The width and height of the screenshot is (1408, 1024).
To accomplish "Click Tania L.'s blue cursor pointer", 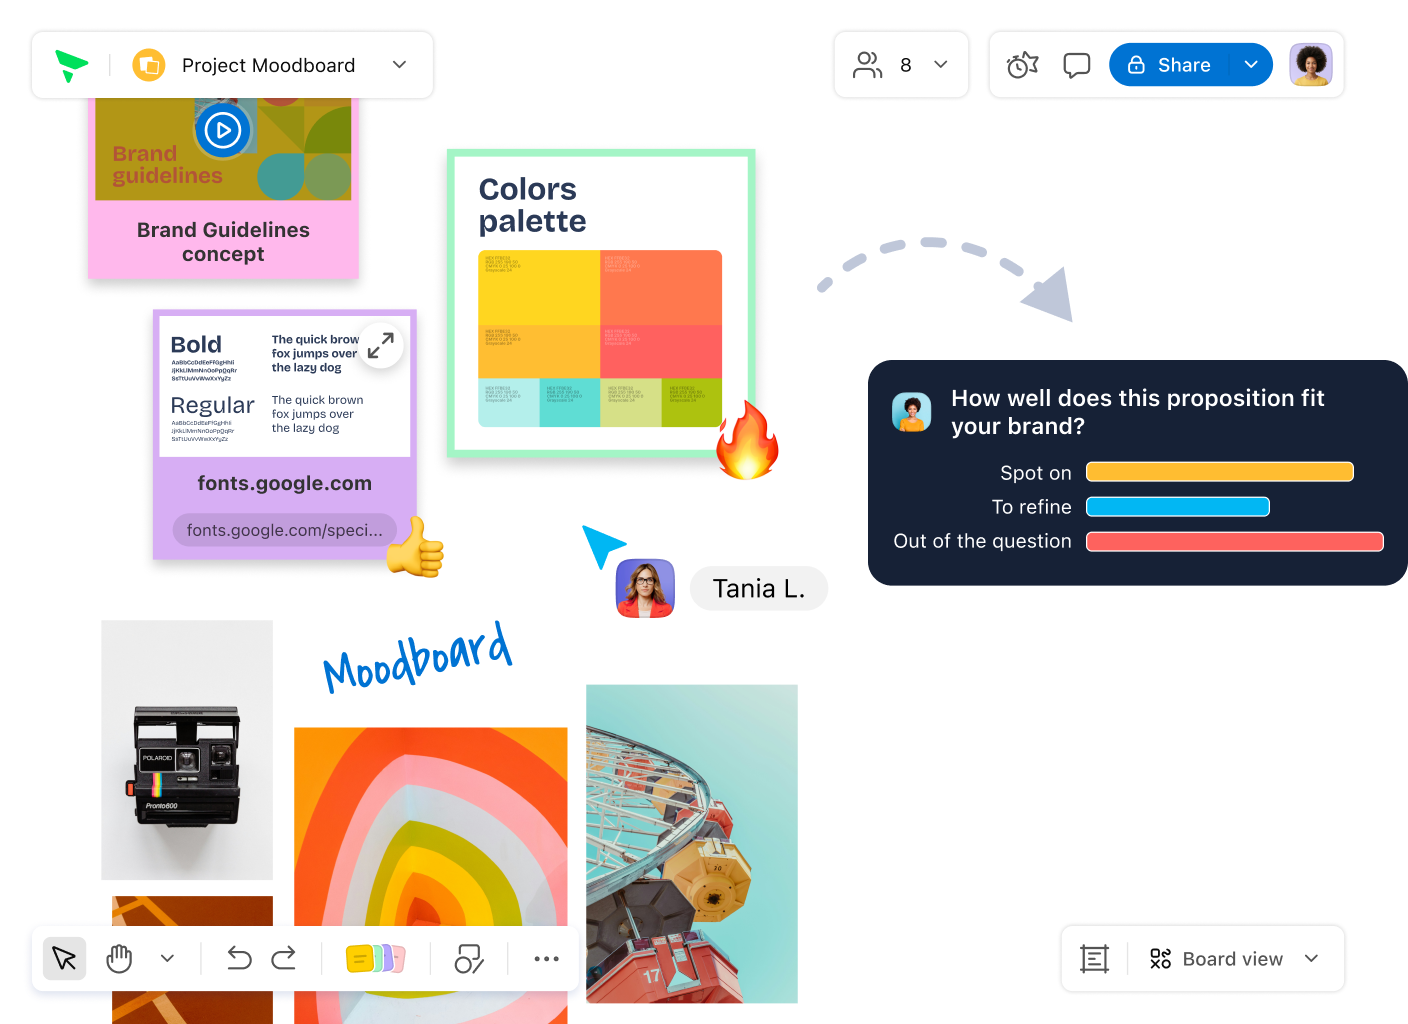I will (602, 545).
